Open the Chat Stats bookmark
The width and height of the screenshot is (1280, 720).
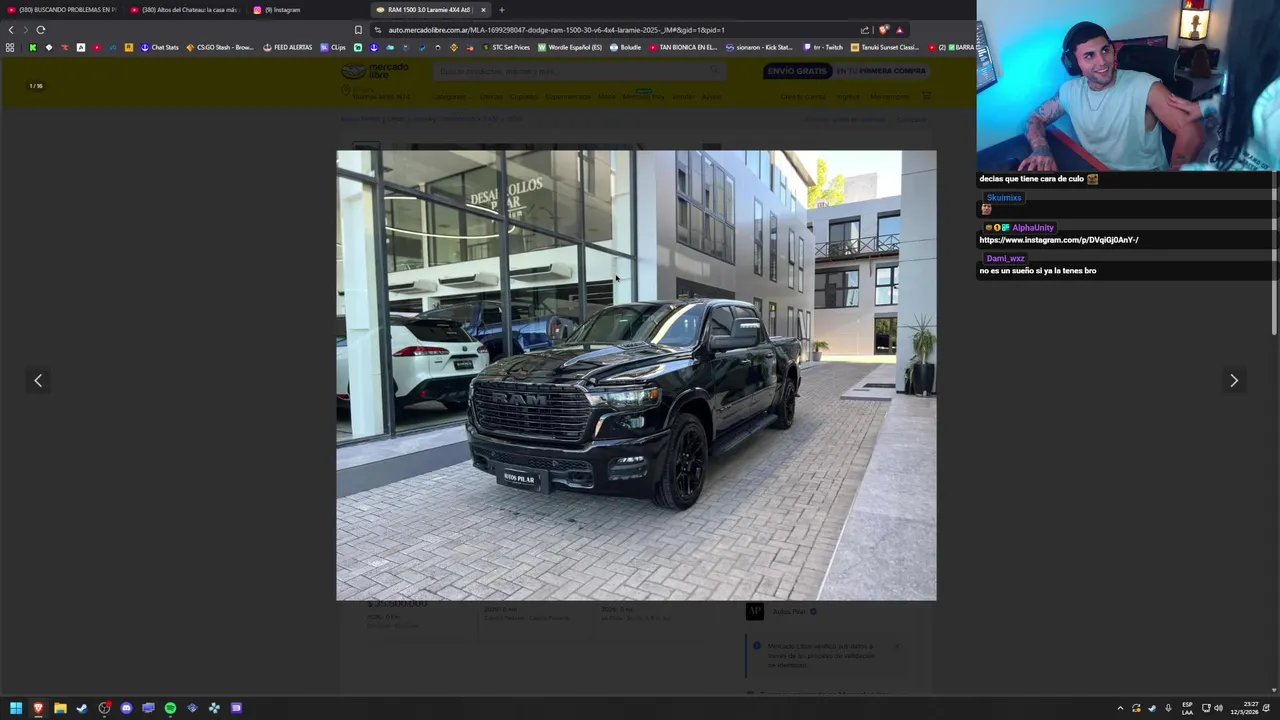pos(160,47)
